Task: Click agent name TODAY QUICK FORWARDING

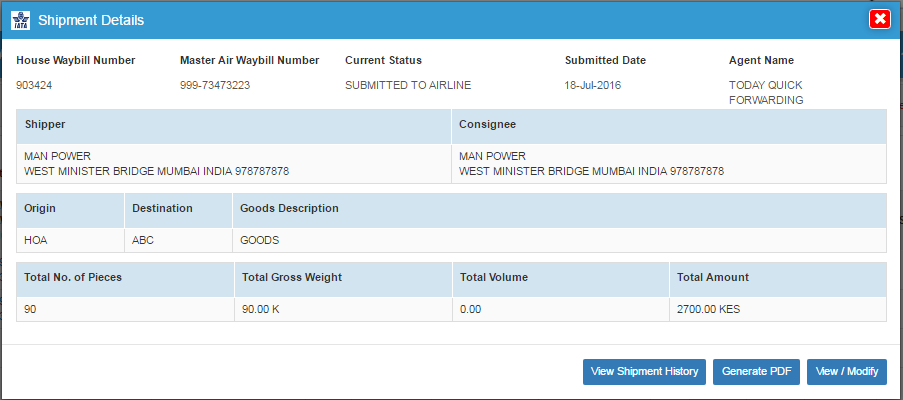Action: coord(766,93)
